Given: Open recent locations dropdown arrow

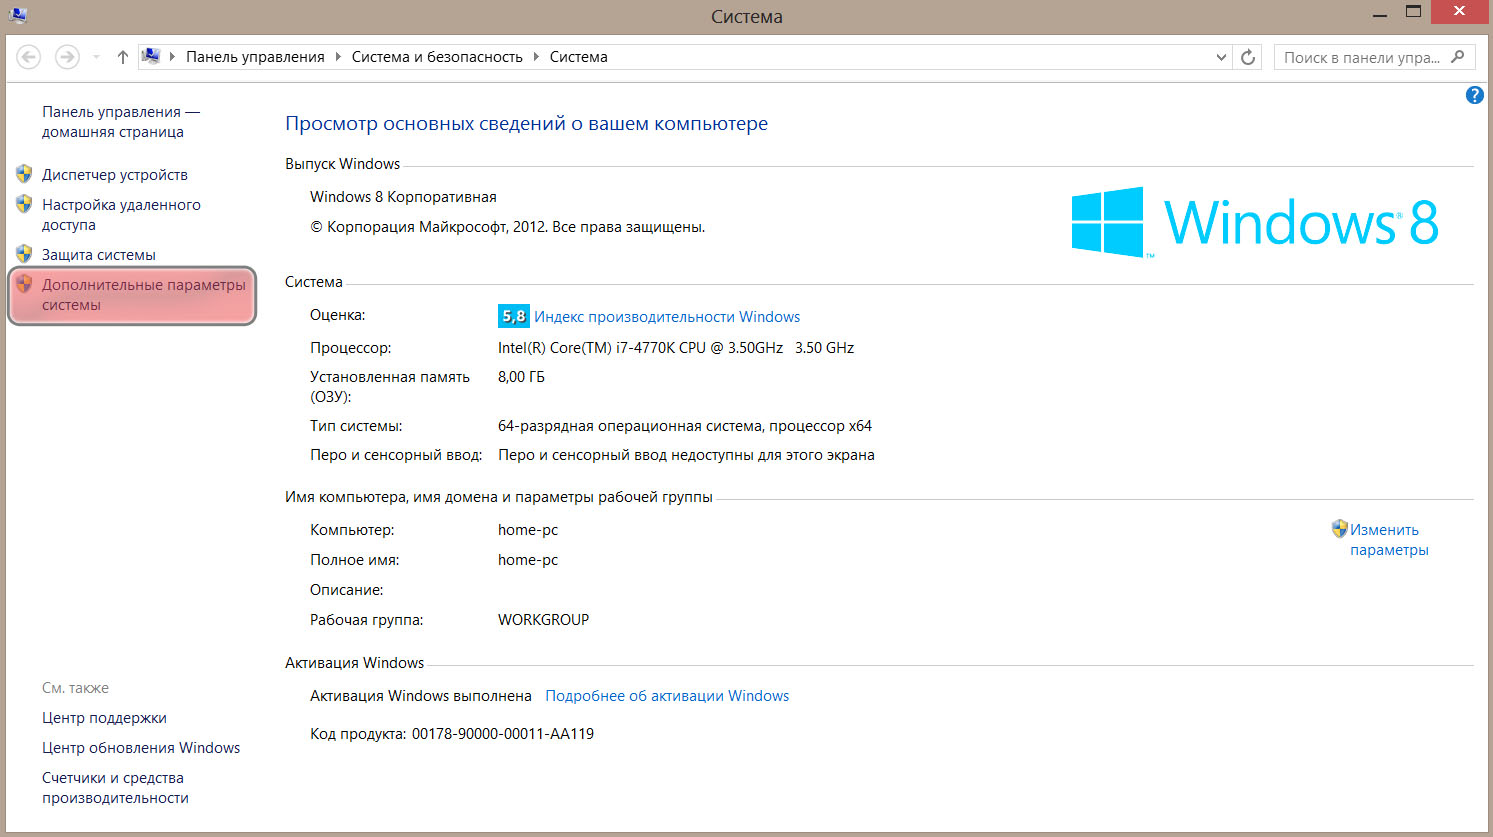Looking at the screenshot, I should point(96,57).
